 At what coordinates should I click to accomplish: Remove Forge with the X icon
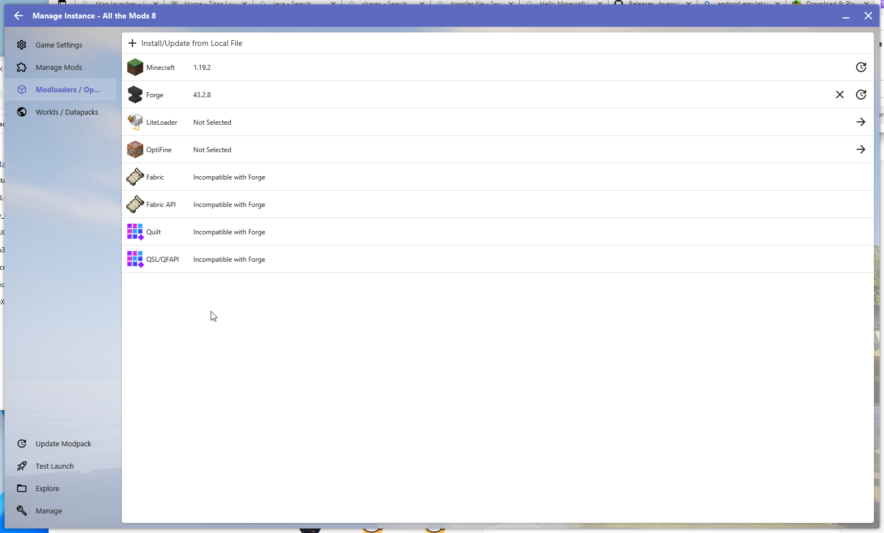[840, 95]
